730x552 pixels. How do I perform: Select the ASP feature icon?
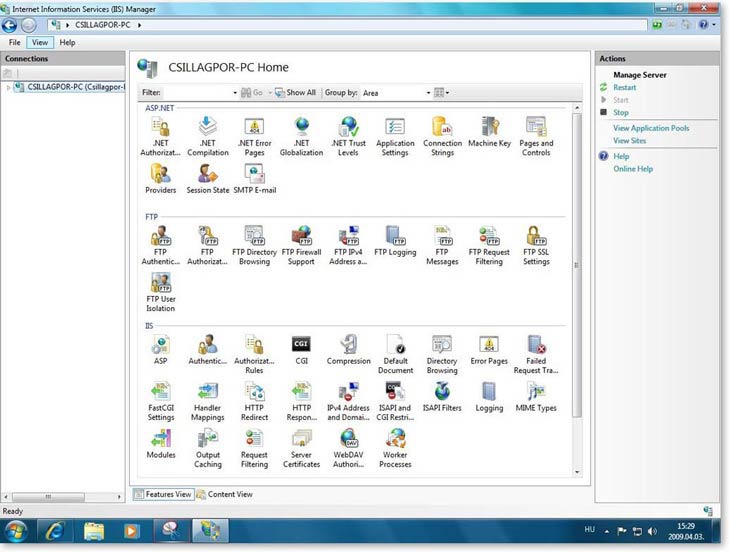pos(161,350)
